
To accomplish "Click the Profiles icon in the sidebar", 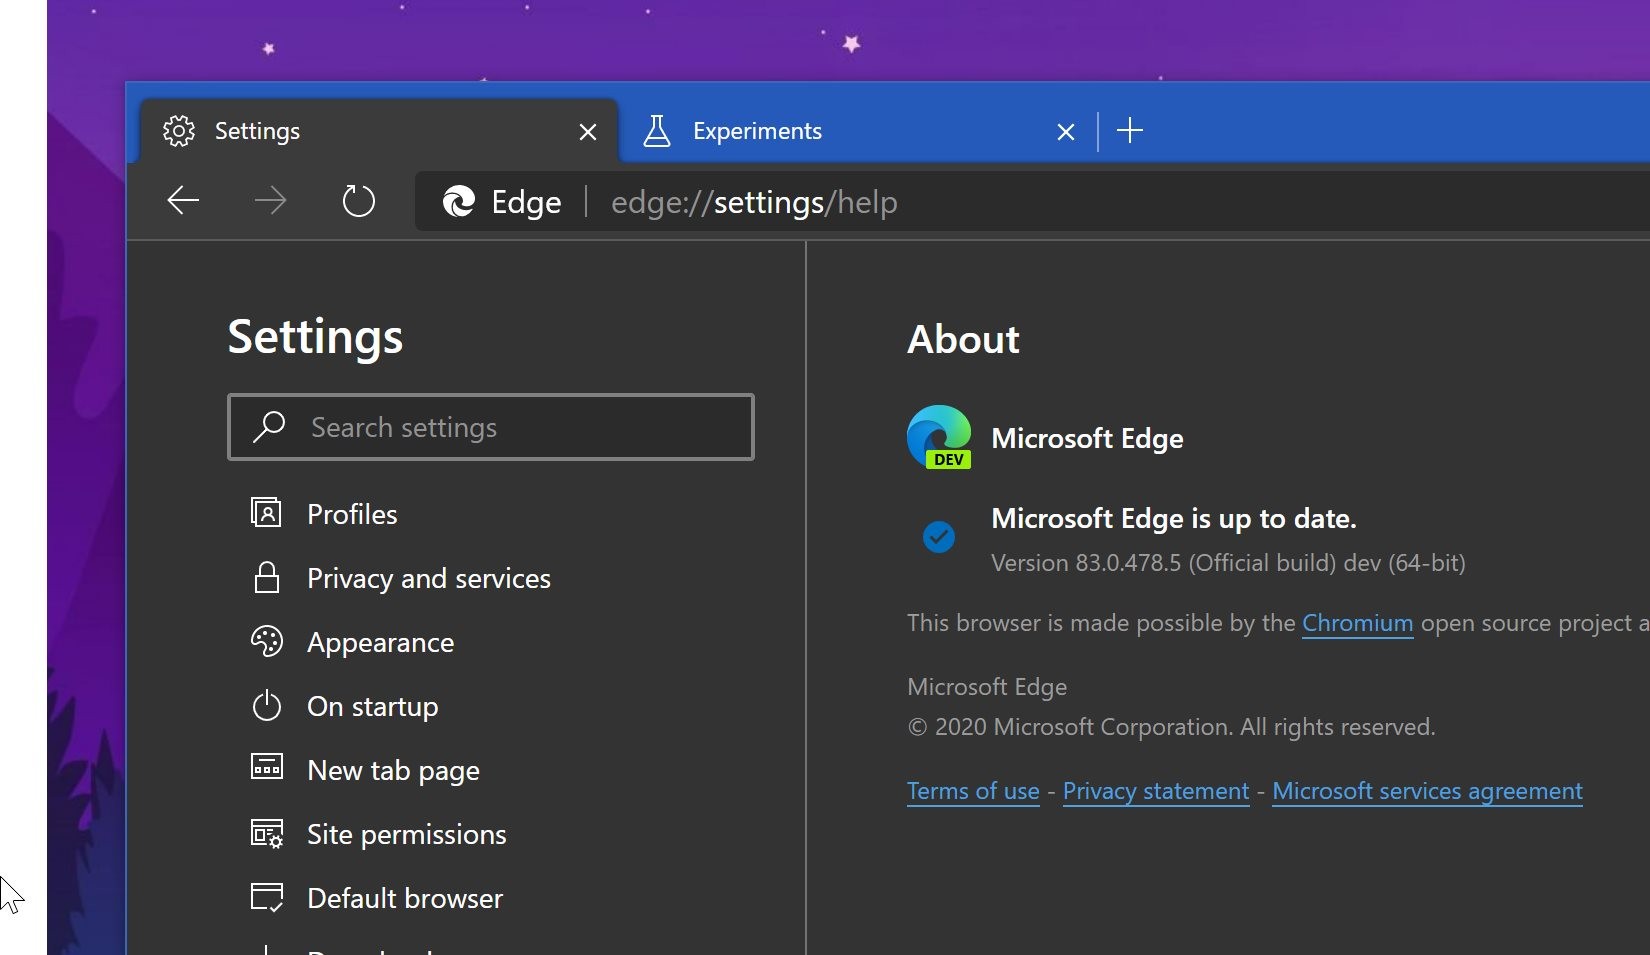I will pos(266,513).
